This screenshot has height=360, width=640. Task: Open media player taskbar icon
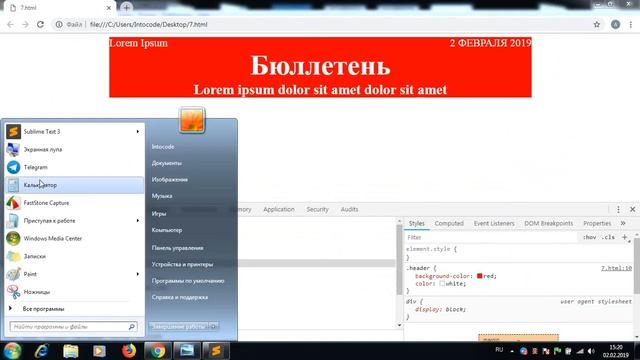coord(99,351)
